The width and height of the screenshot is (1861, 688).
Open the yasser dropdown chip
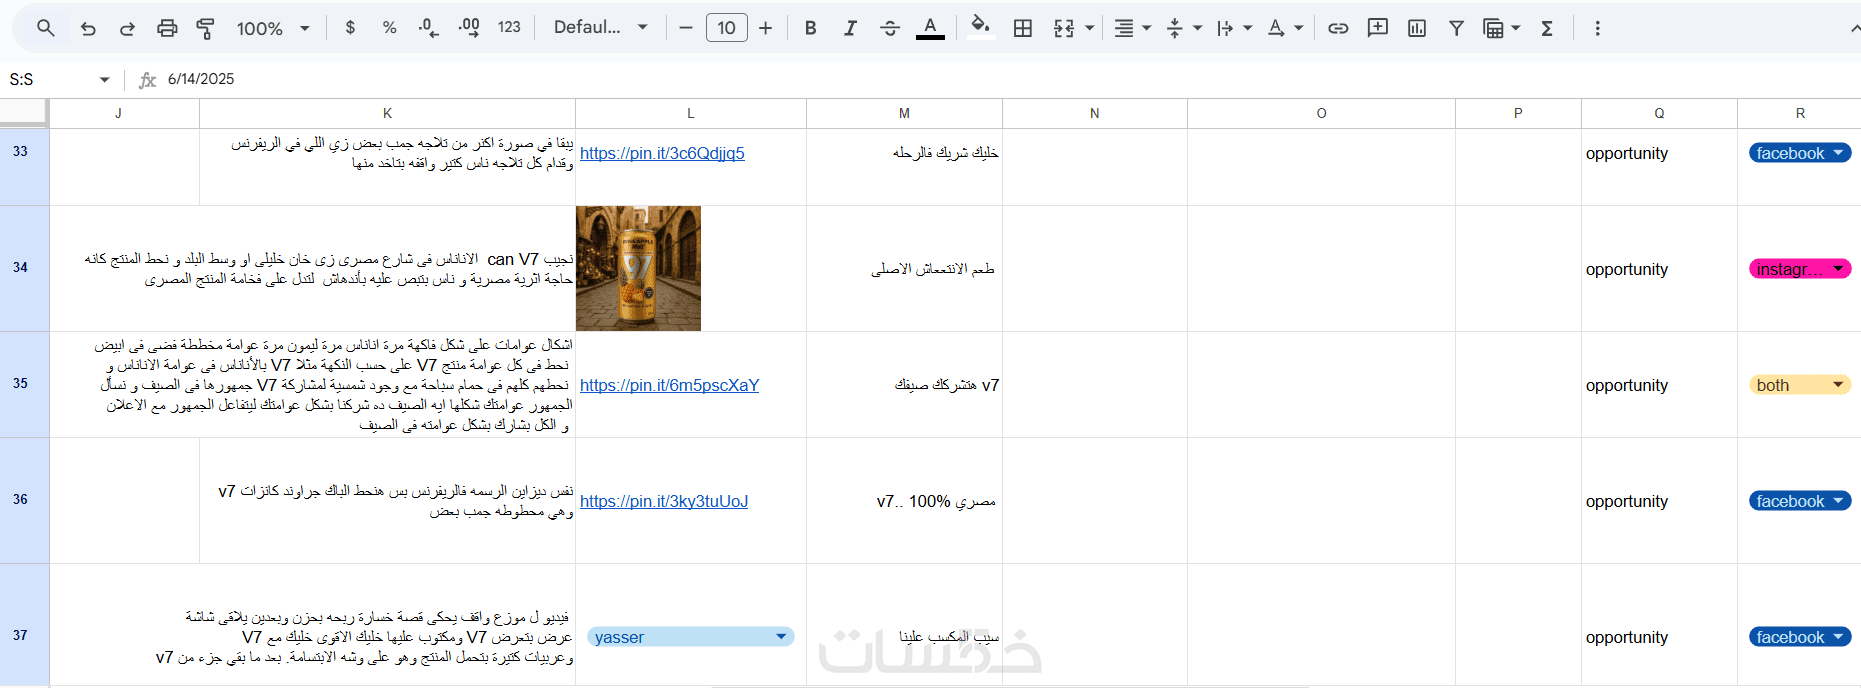(691, 637)
